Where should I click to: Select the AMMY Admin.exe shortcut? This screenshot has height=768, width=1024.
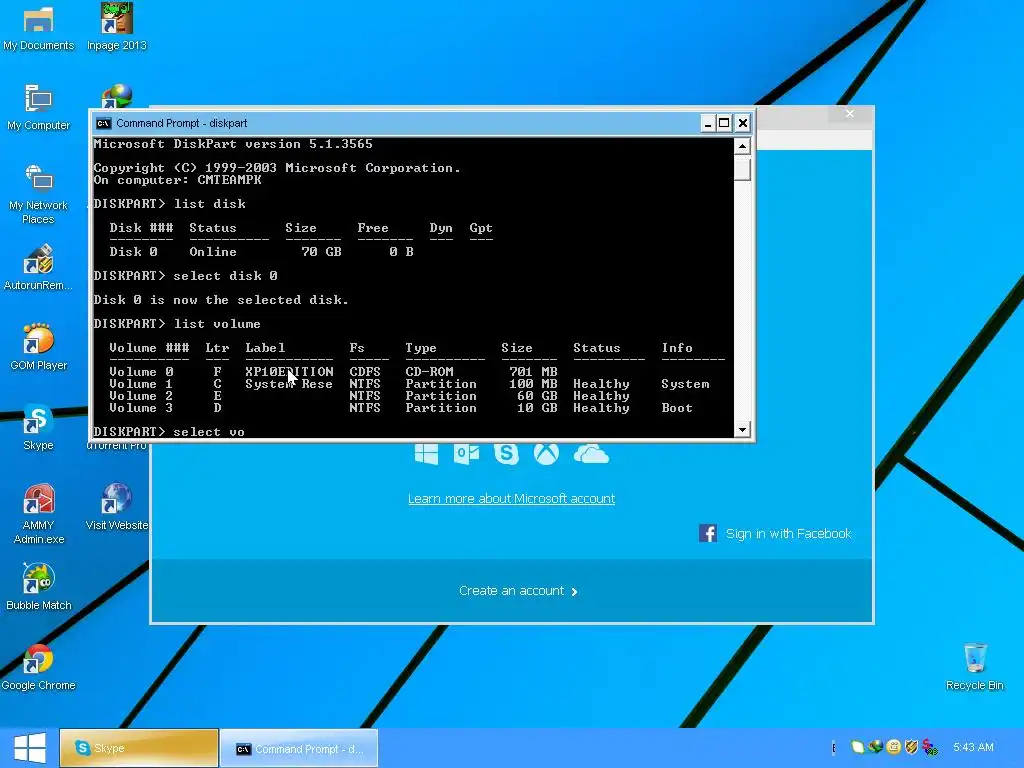pyautogui.click(x=38, y=514)
